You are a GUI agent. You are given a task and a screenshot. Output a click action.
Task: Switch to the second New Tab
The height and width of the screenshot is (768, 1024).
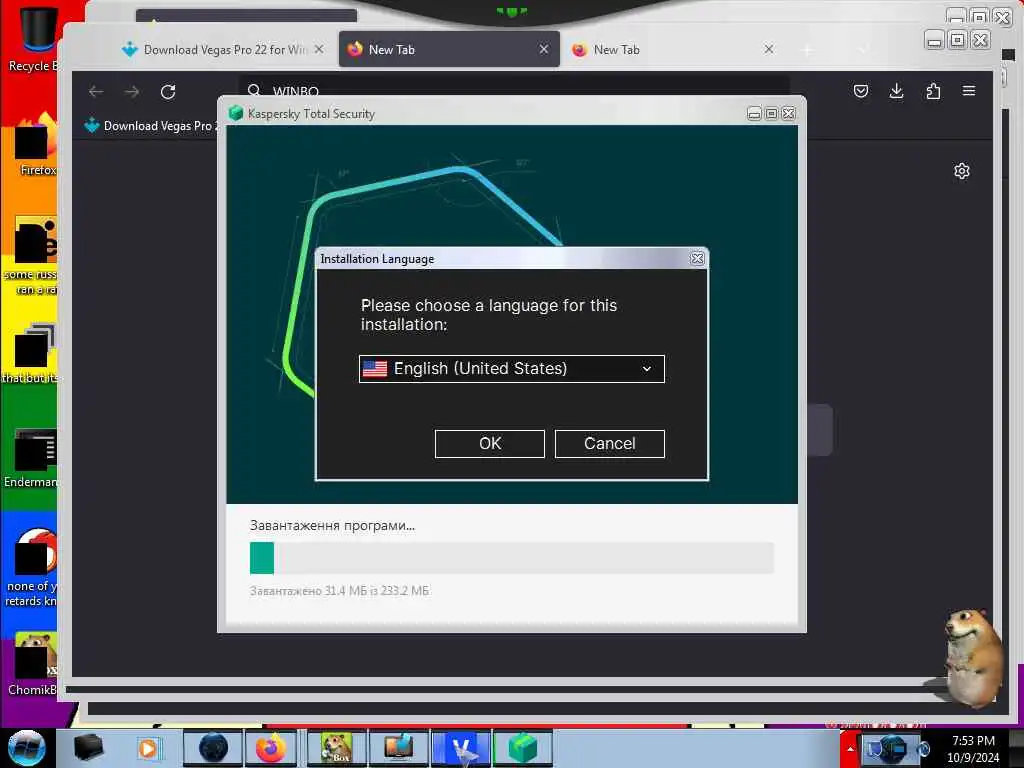click(x=673, y=50)
